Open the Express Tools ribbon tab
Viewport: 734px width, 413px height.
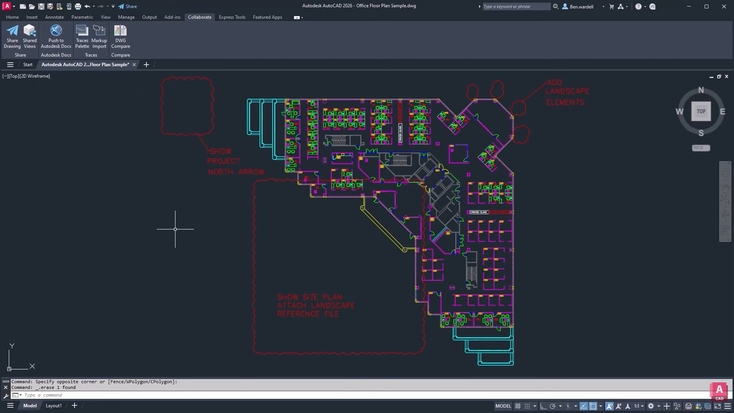click(232, 17)
